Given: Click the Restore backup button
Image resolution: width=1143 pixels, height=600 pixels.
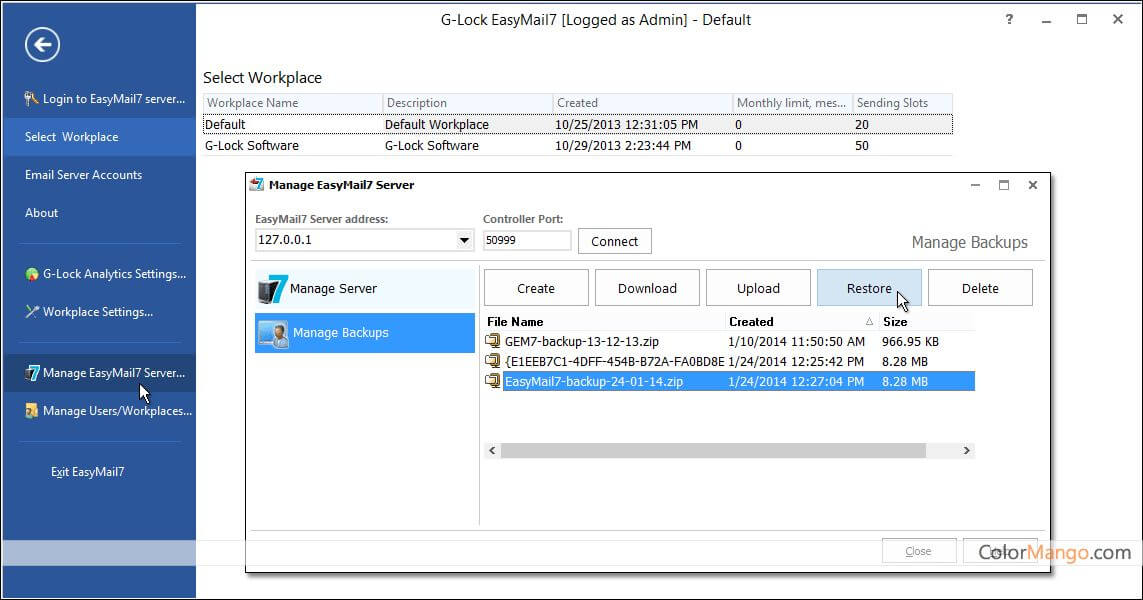Looking at the screenshot, I should click(869, 288).
